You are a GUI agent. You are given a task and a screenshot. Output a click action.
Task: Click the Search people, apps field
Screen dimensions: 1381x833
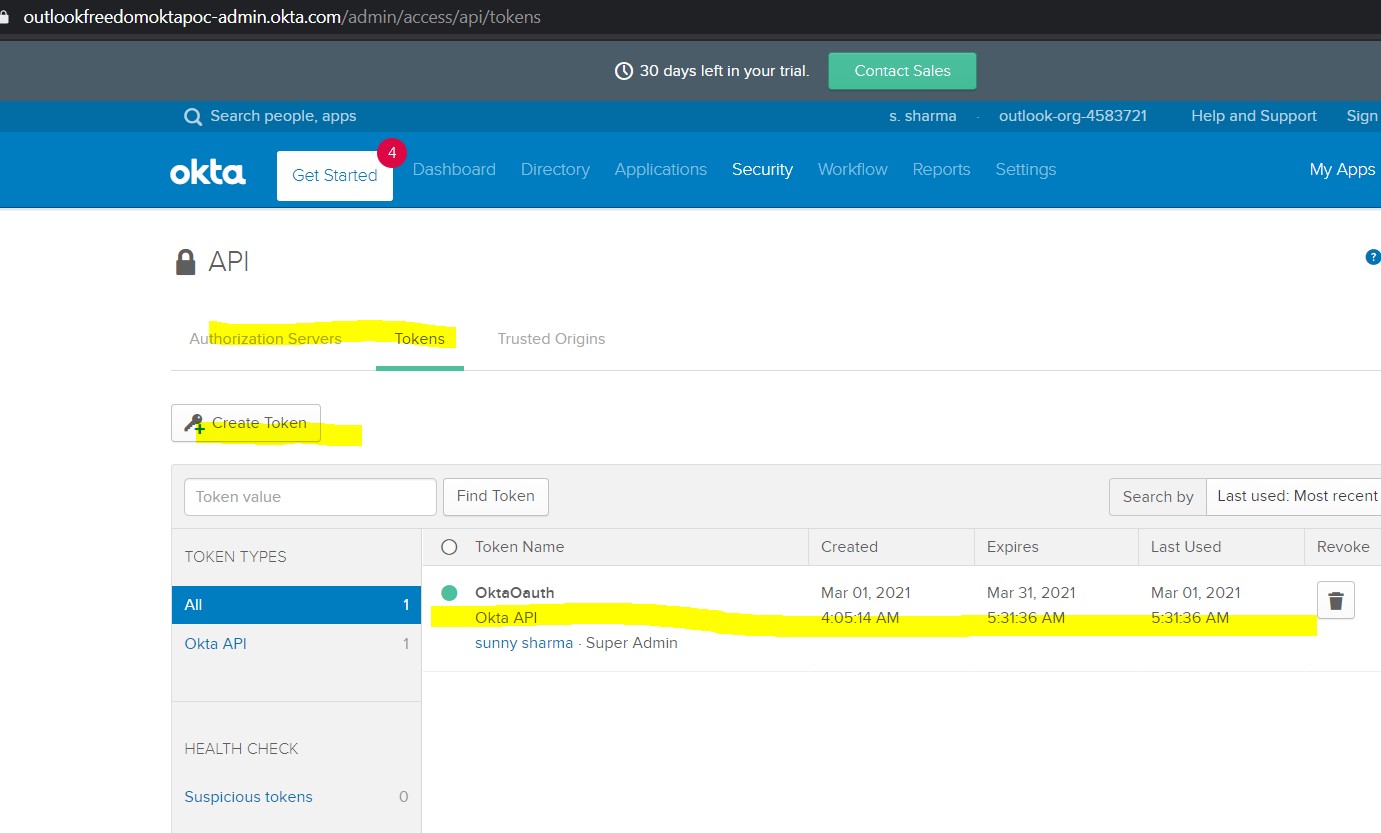coord(283,116)
